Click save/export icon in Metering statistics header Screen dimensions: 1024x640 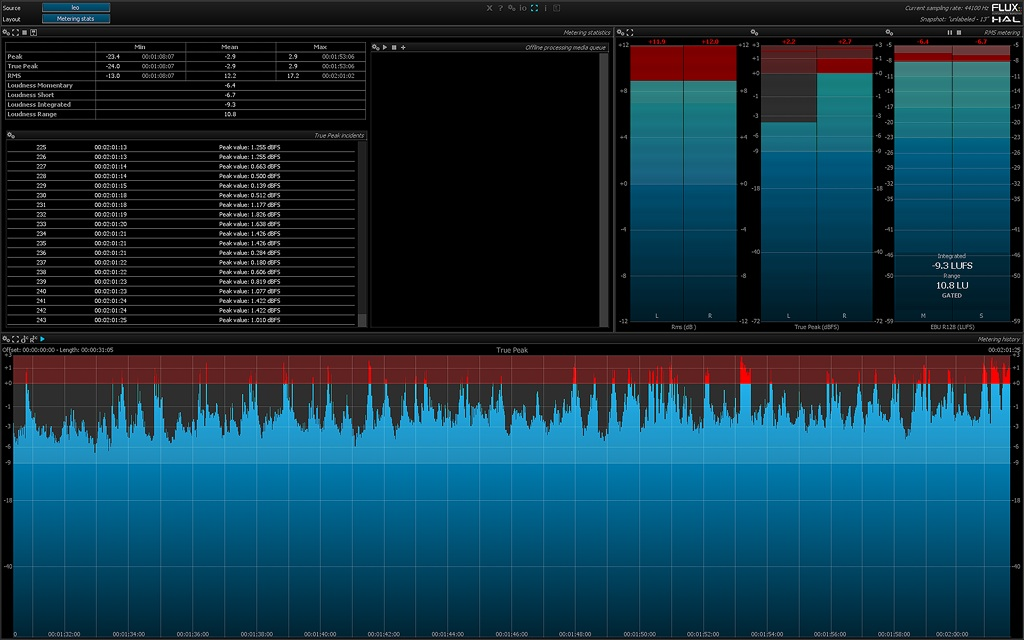click(x=33, y=32)
